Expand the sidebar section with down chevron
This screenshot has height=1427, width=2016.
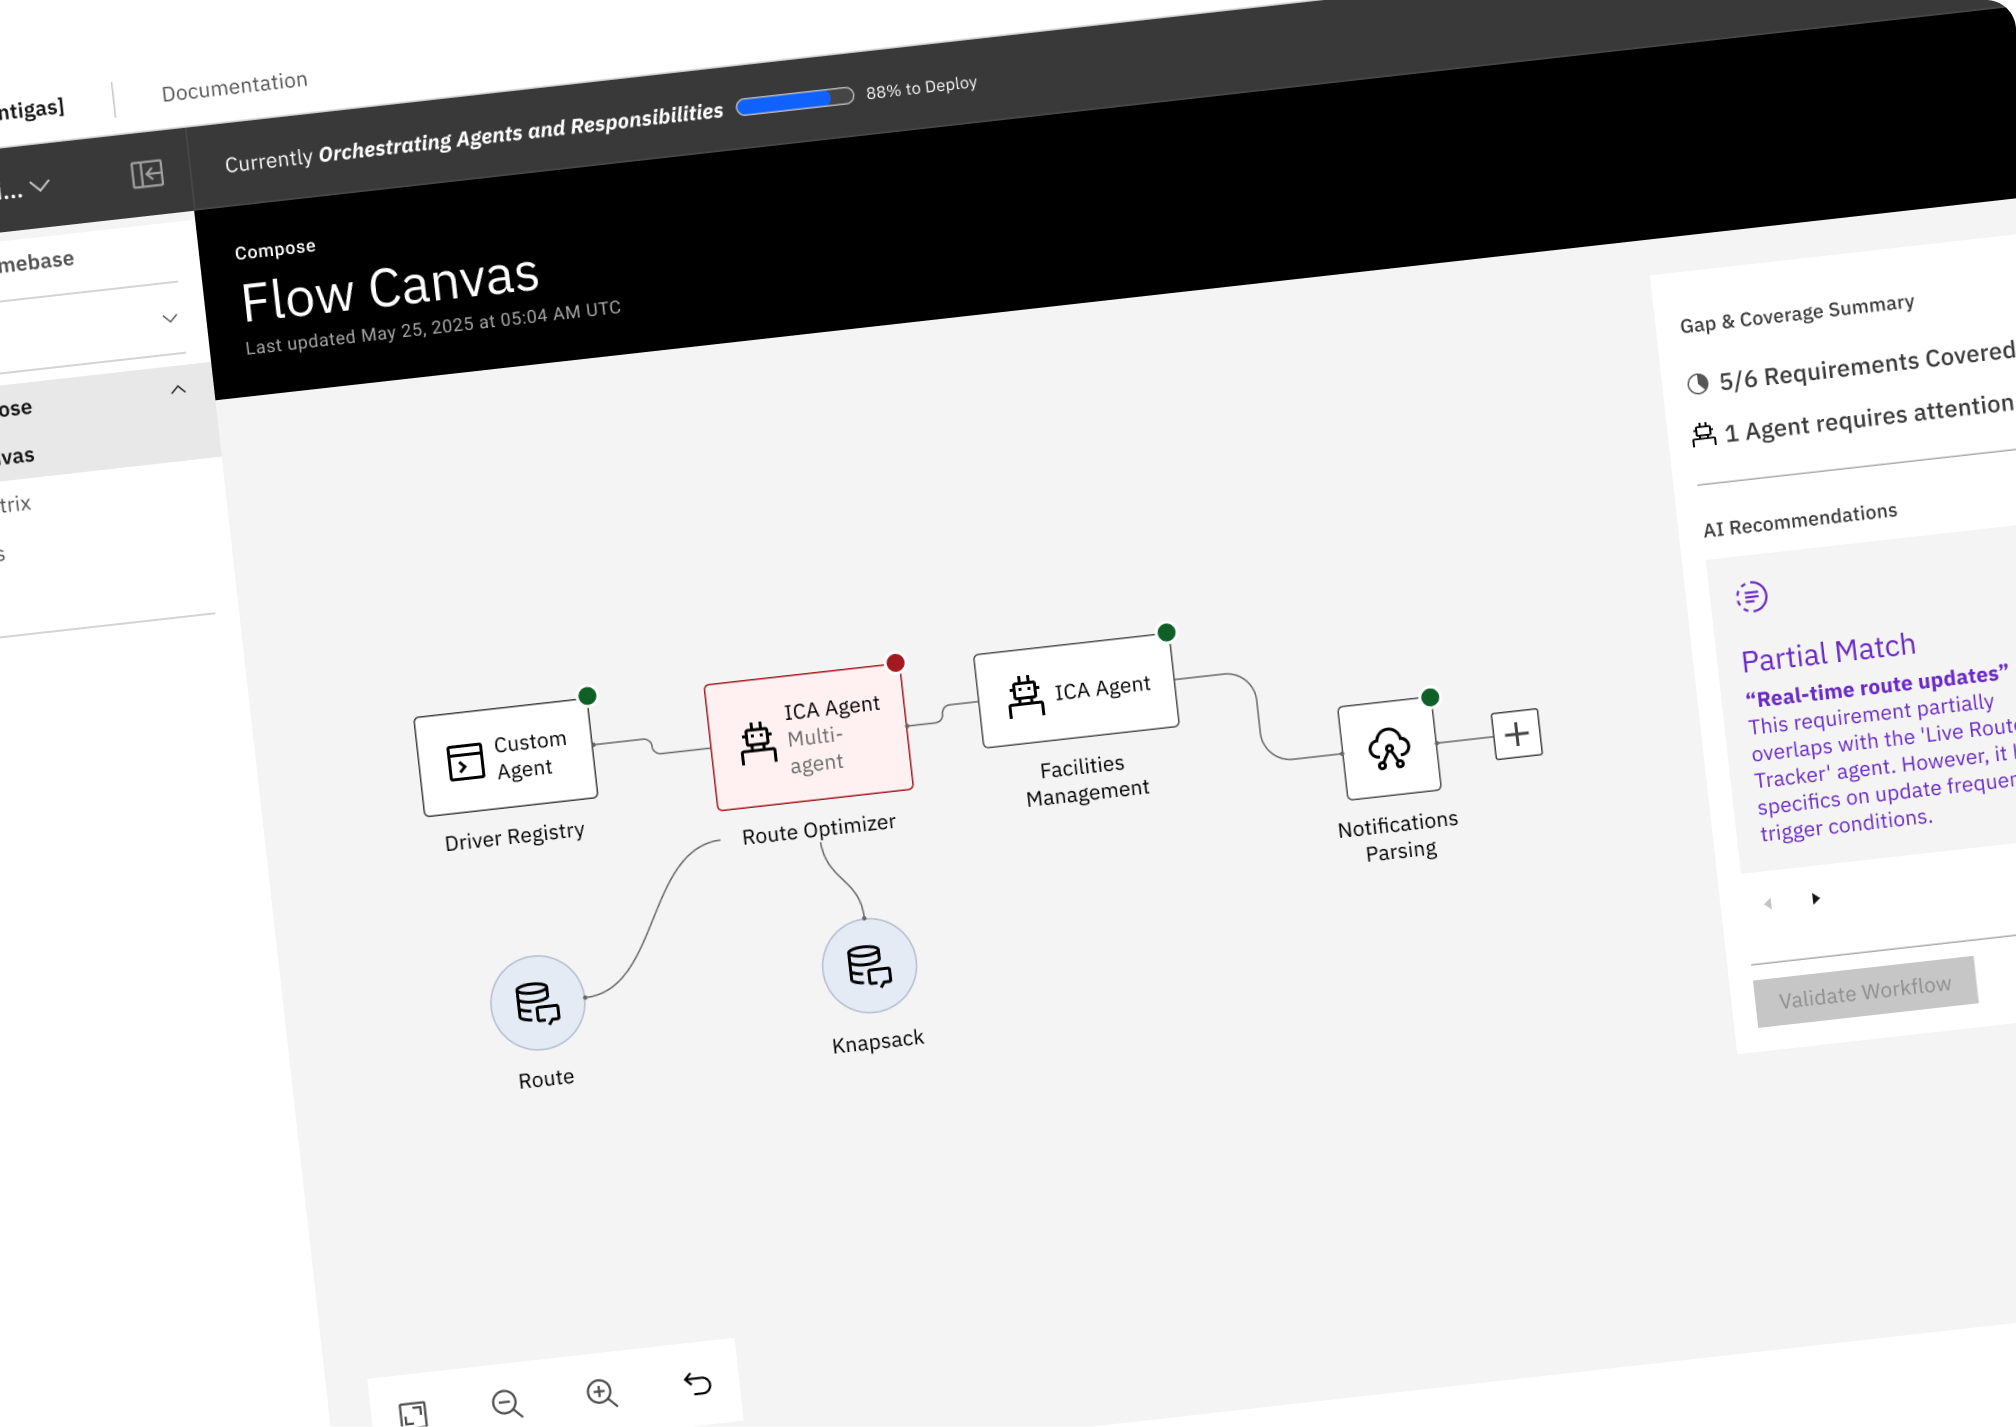[x=170, y=318]
